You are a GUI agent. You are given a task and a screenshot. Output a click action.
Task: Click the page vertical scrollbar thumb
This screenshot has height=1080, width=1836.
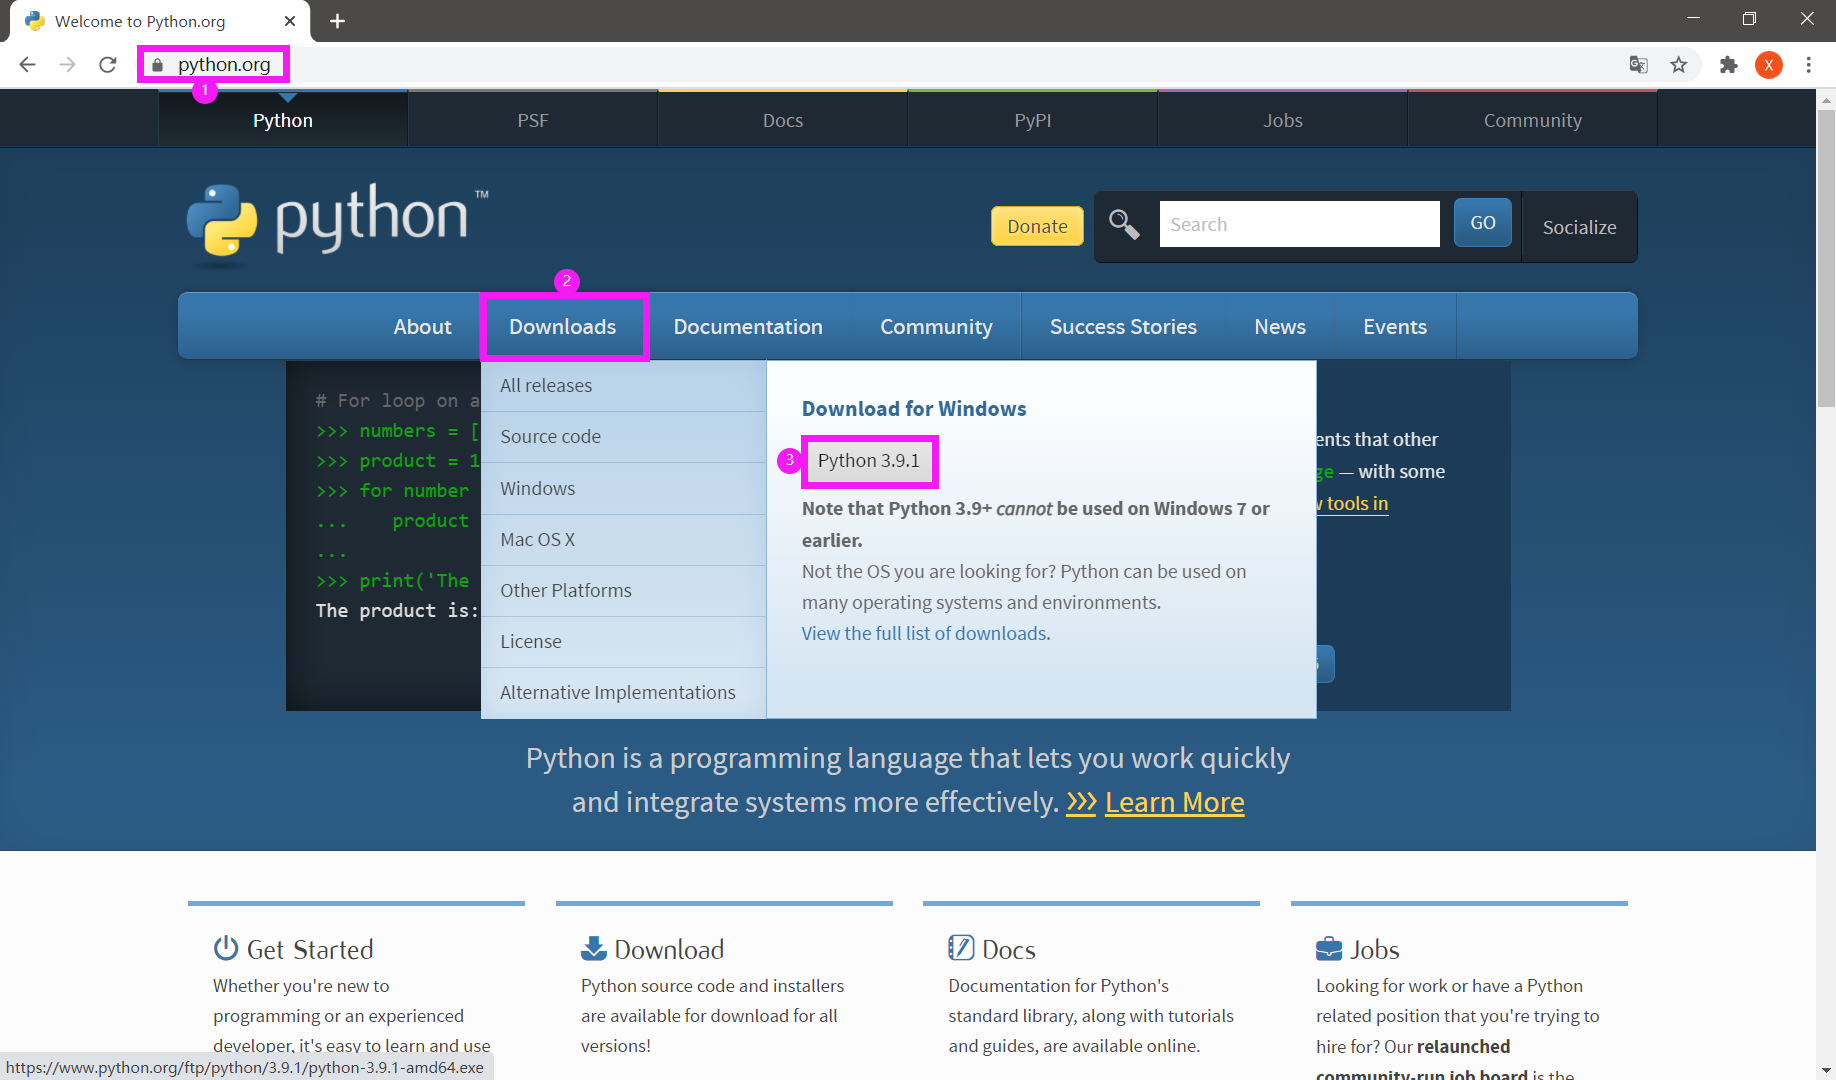click(1826, 258)
